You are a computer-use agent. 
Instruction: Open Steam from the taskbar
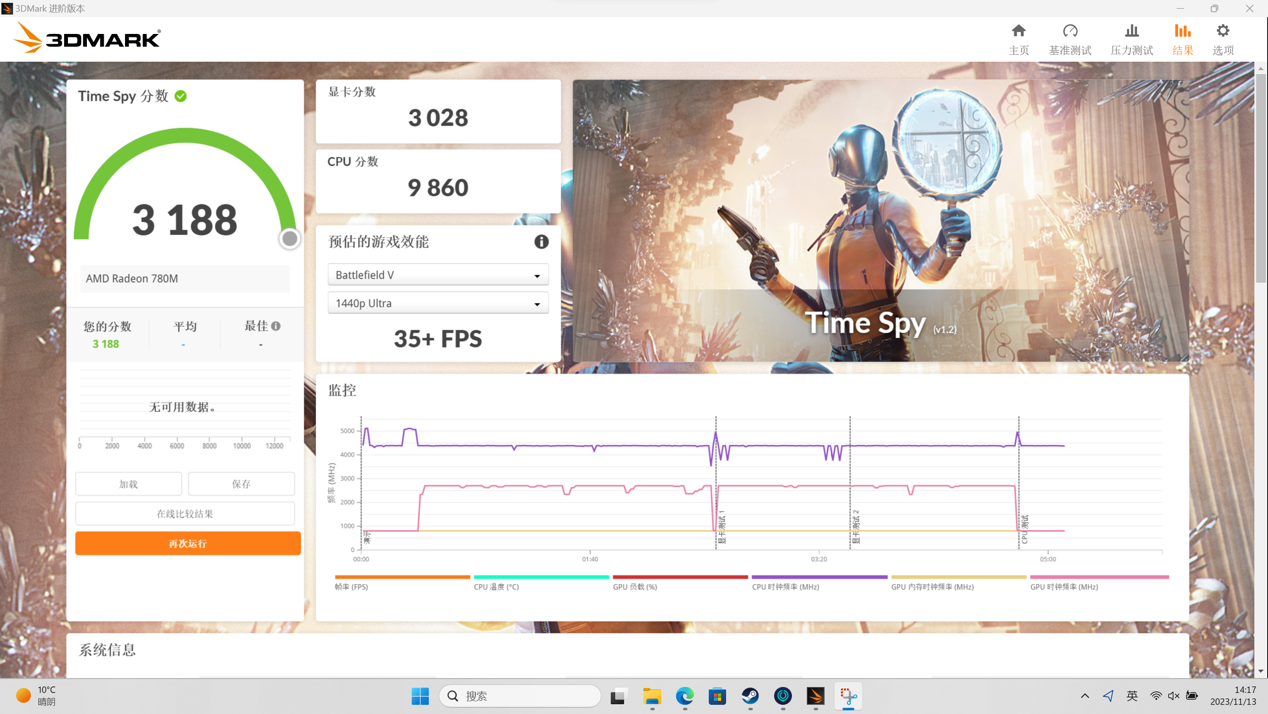750,696
